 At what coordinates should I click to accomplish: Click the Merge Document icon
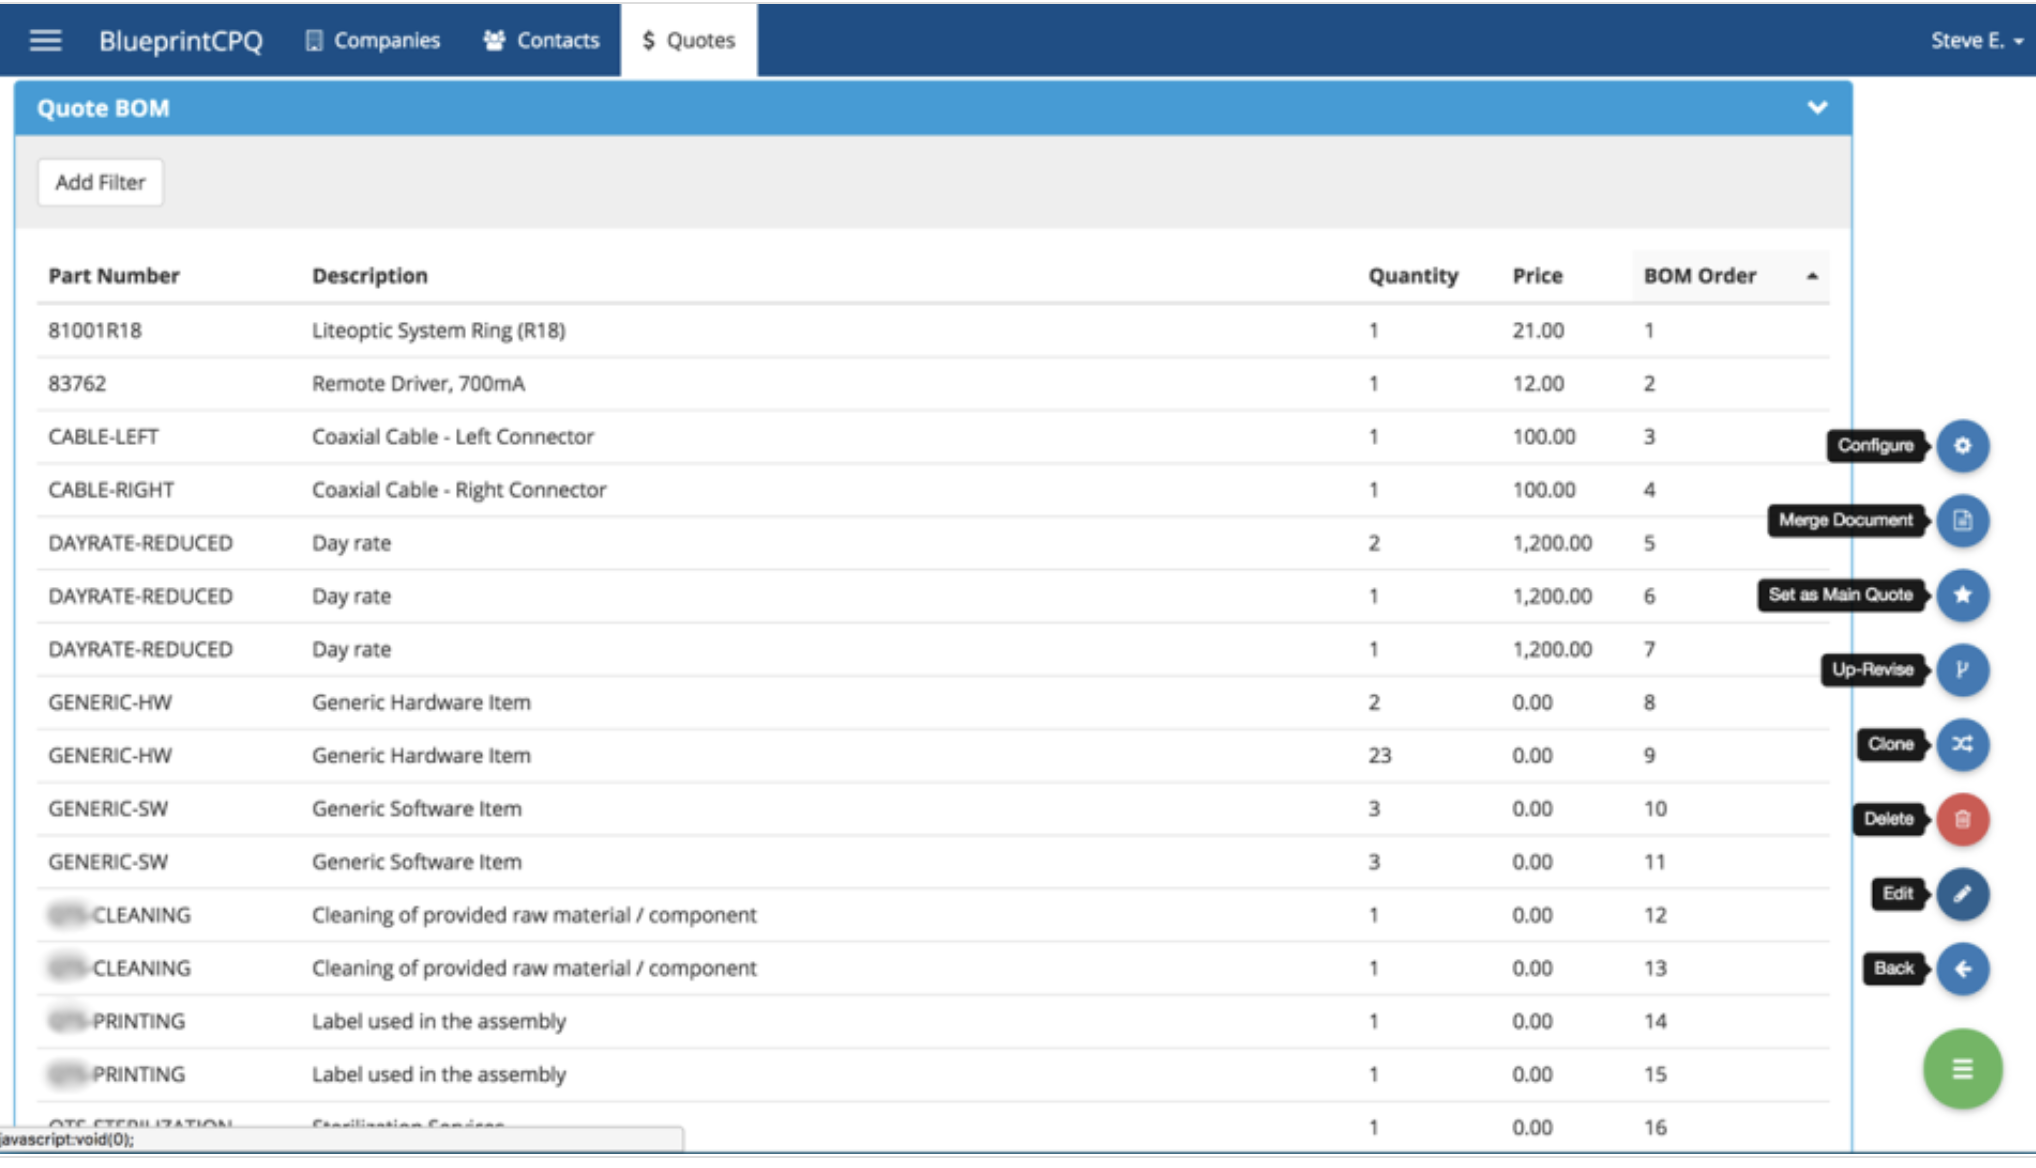pos(1962,521)
